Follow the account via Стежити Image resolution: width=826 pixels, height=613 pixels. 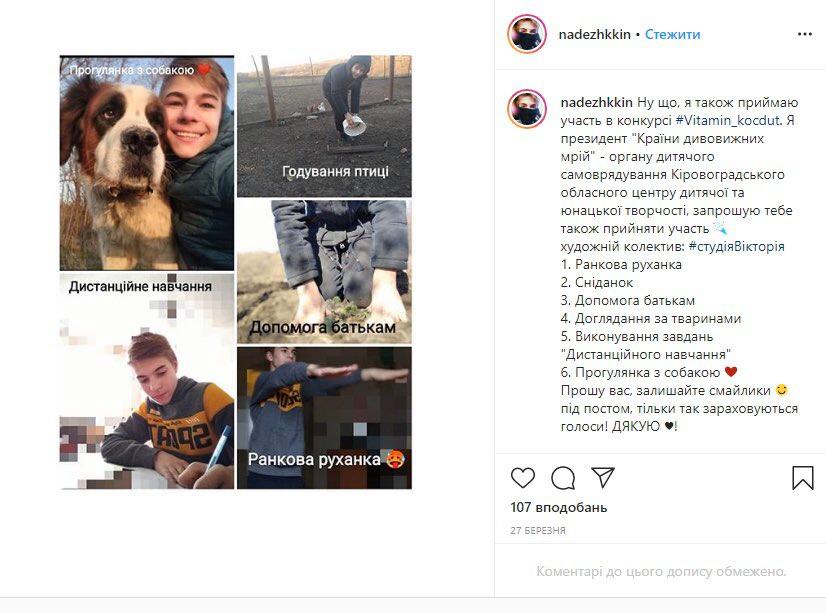(672, 34)
